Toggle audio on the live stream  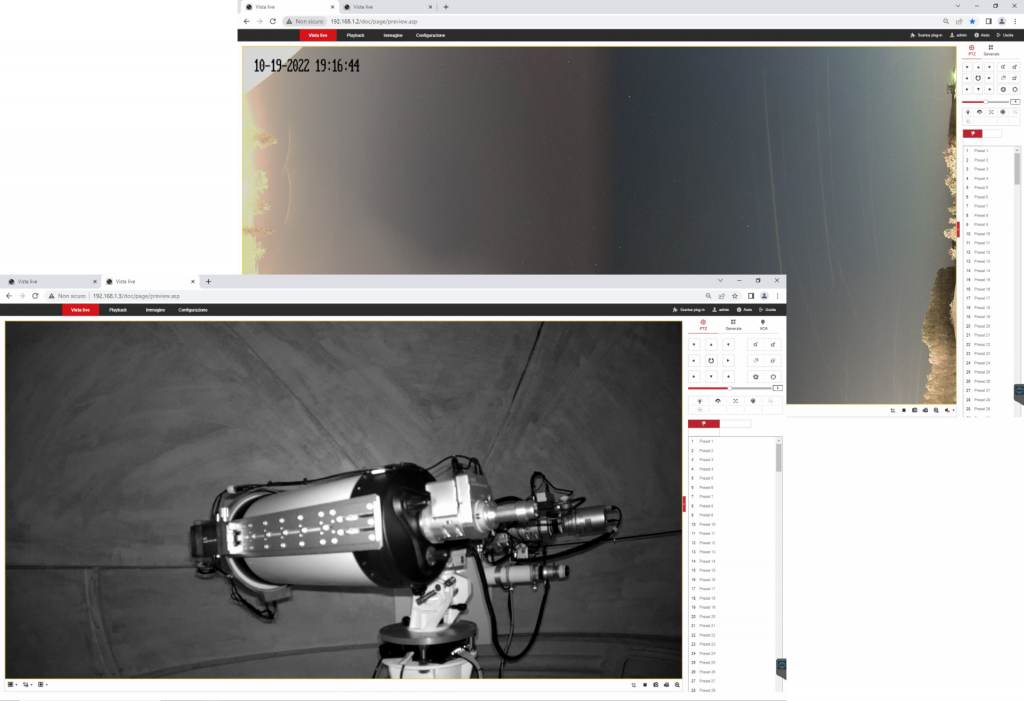pos(666,685)
